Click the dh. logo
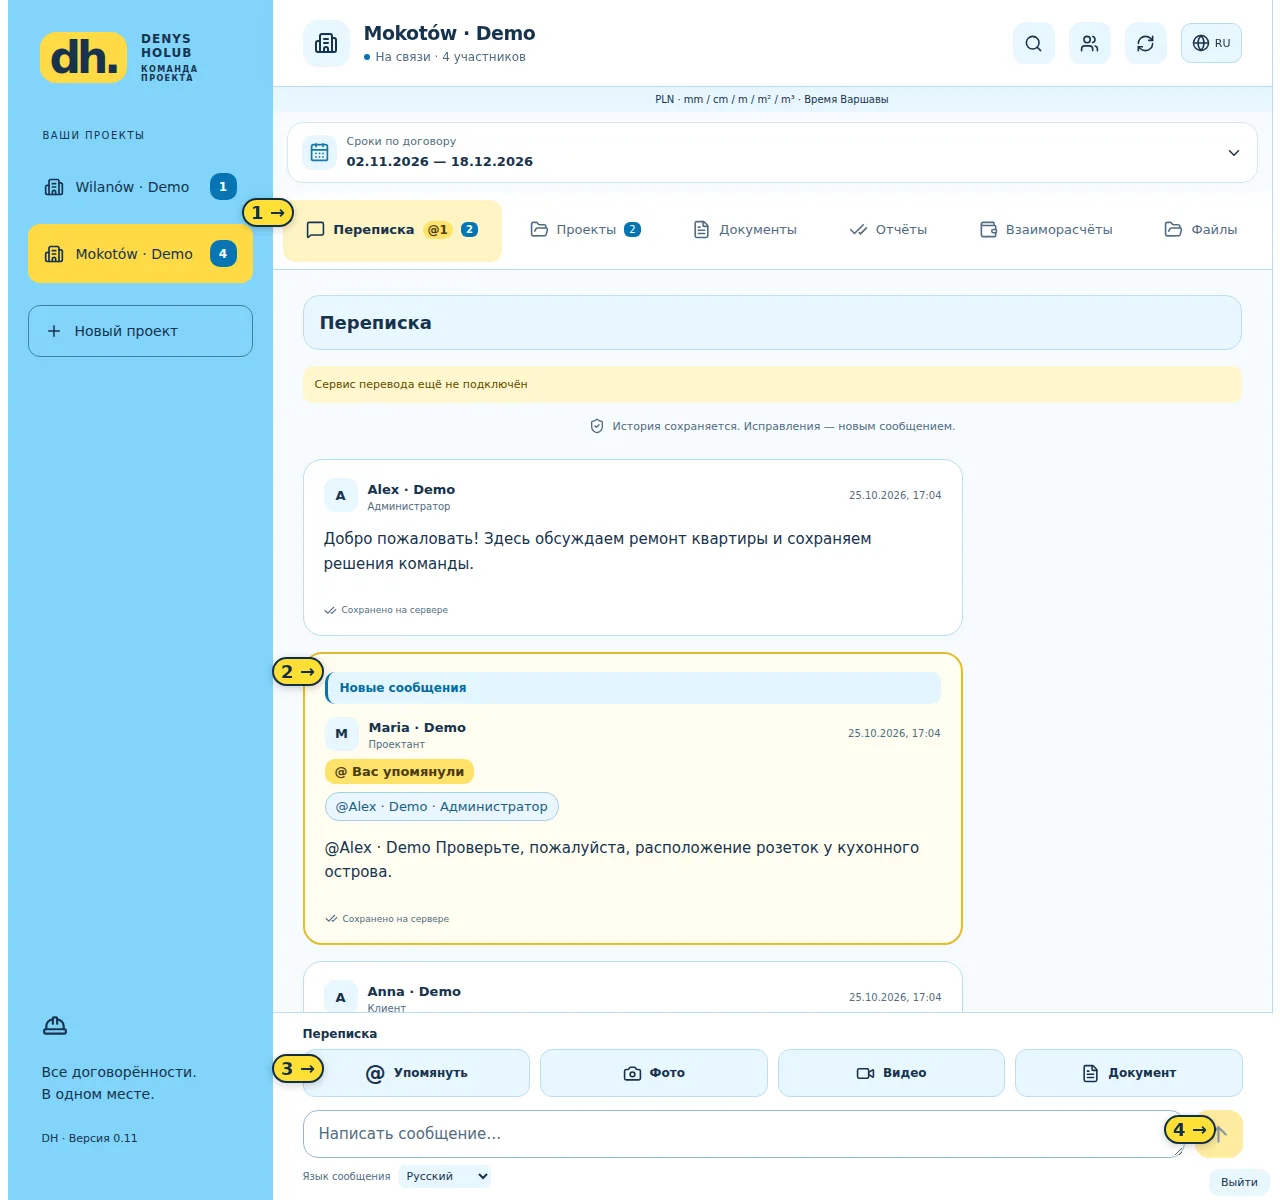Viewport: 1280px width, 1200px height. (x=84, y=57)
